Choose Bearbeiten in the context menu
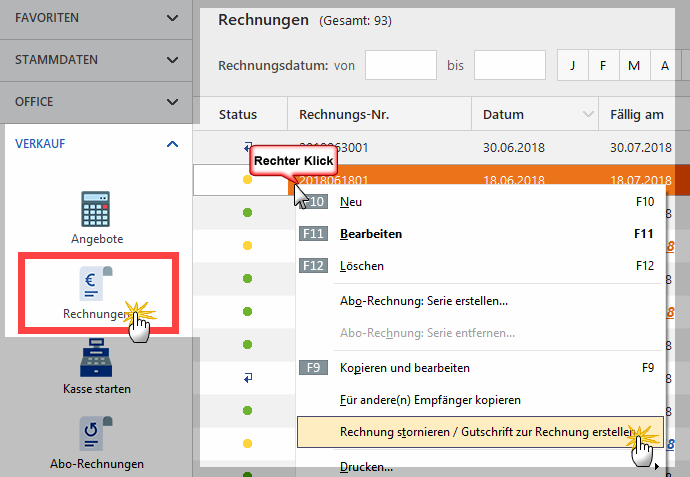This screenshot has height=477, width=690. pos(480,234)
